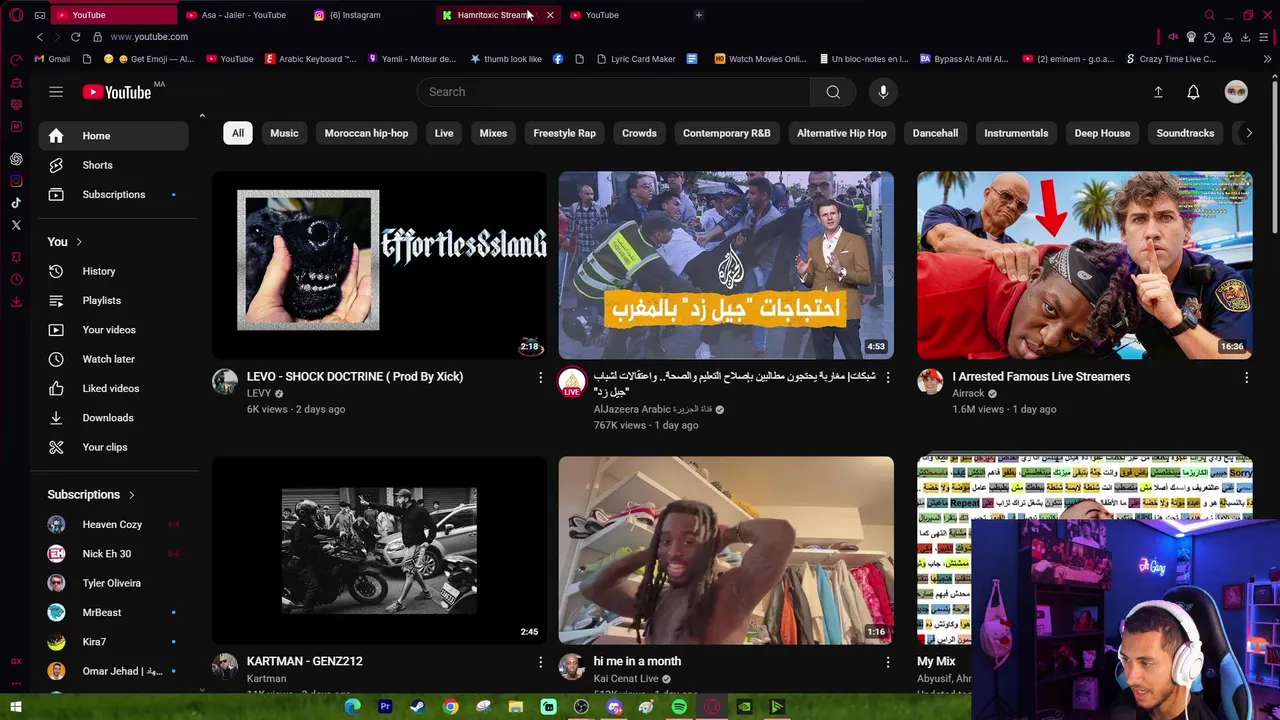Click the Opera GX logo menu
This screenshot has height=720, width=1280.
[x=16, y=15]
